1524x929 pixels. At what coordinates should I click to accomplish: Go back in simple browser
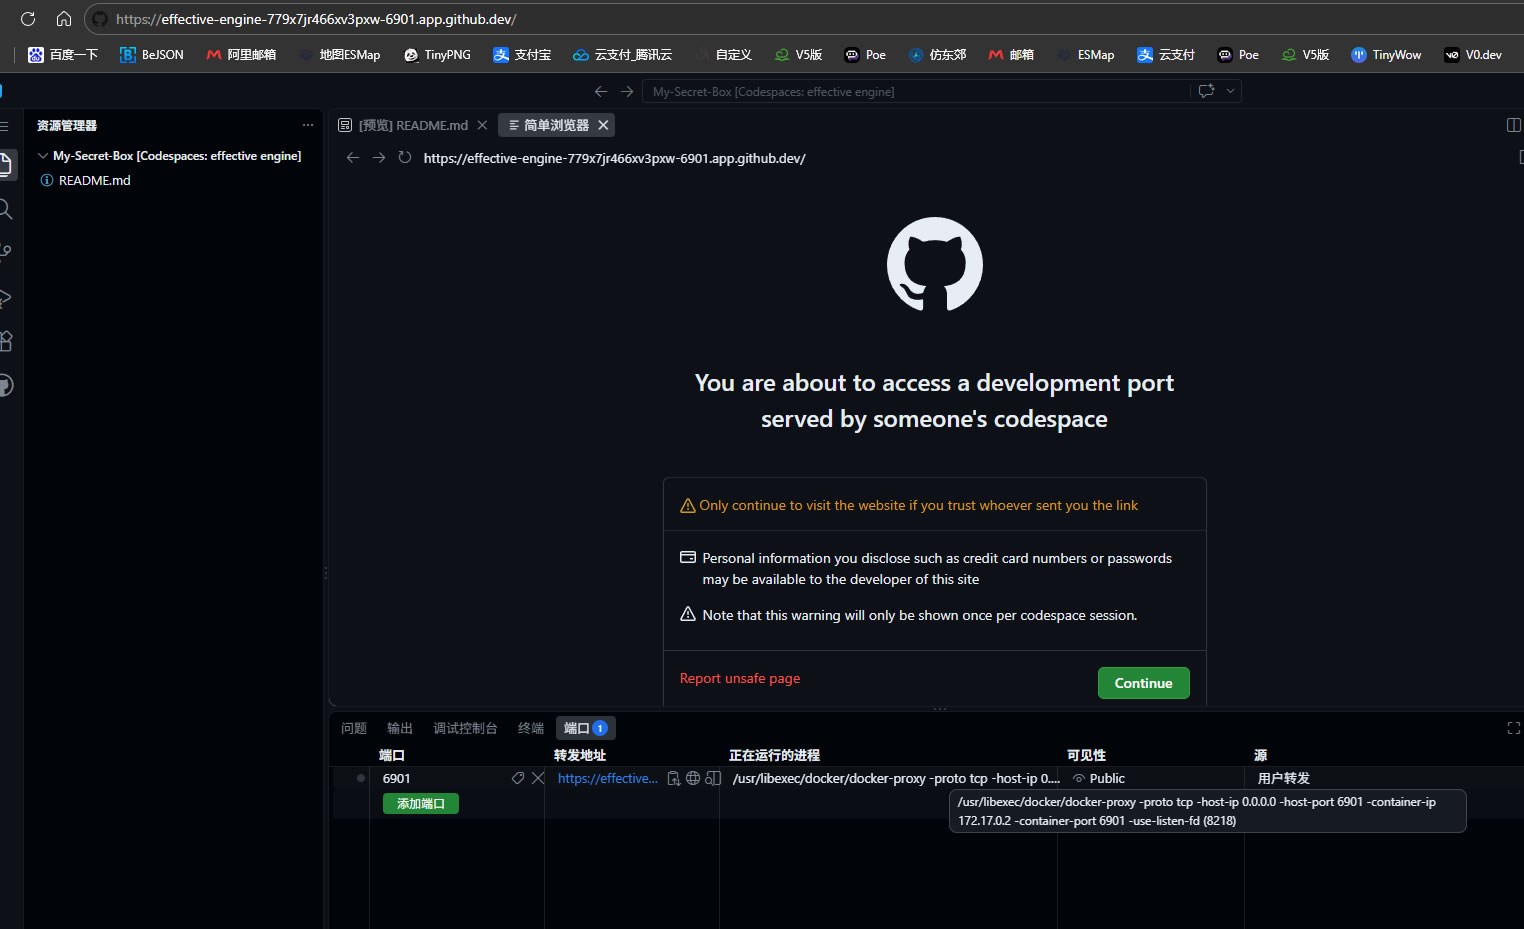tap(352, 158)
